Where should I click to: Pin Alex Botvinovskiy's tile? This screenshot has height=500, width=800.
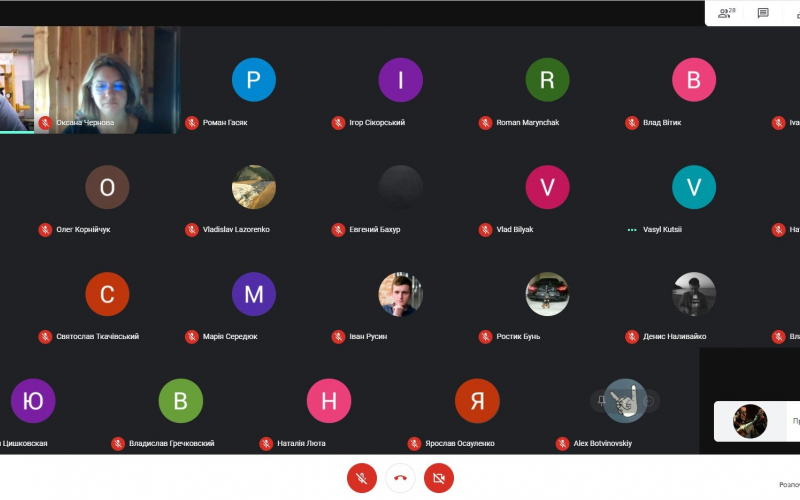[x=602, y=401]
